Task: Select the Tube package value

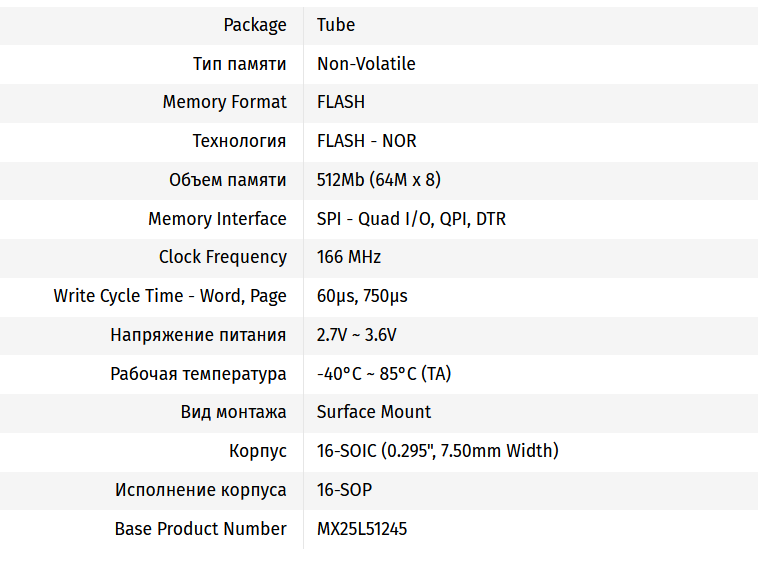Action: coord(335,25)
